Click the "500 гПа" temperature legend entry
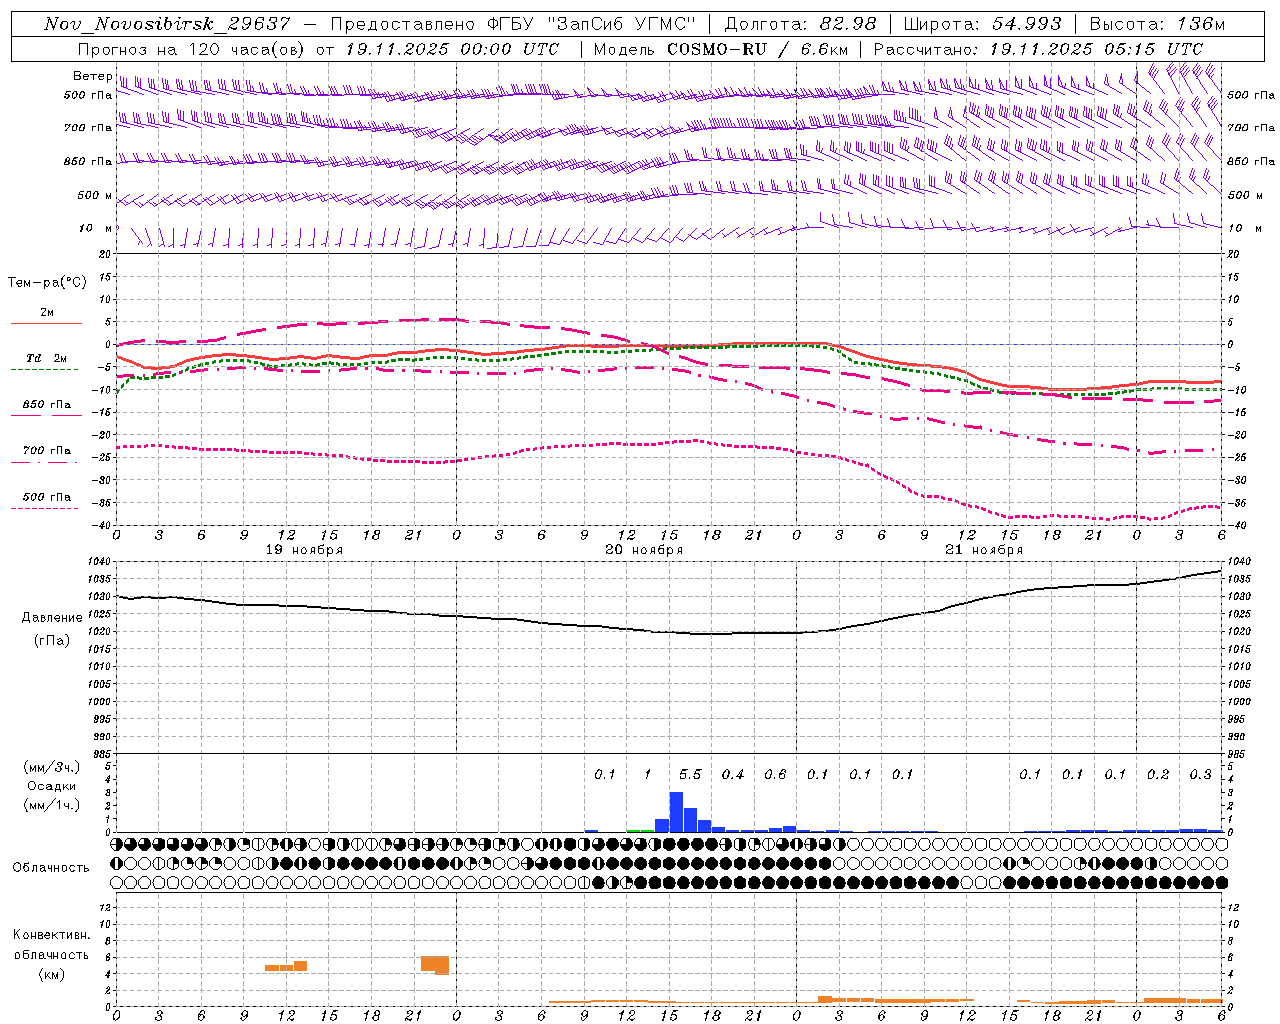The width and height of the screenshot is (1280, 1024). (46, 497)
